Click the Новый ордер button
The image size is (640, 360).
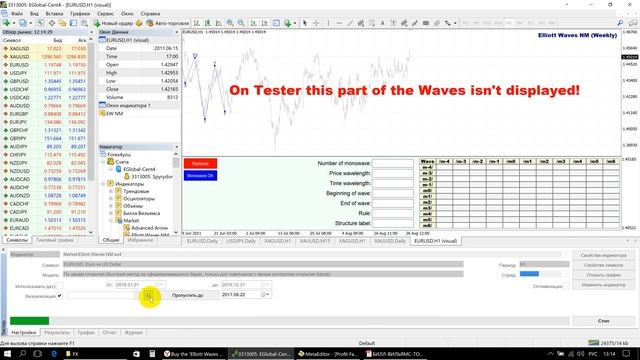pos(113,23)
